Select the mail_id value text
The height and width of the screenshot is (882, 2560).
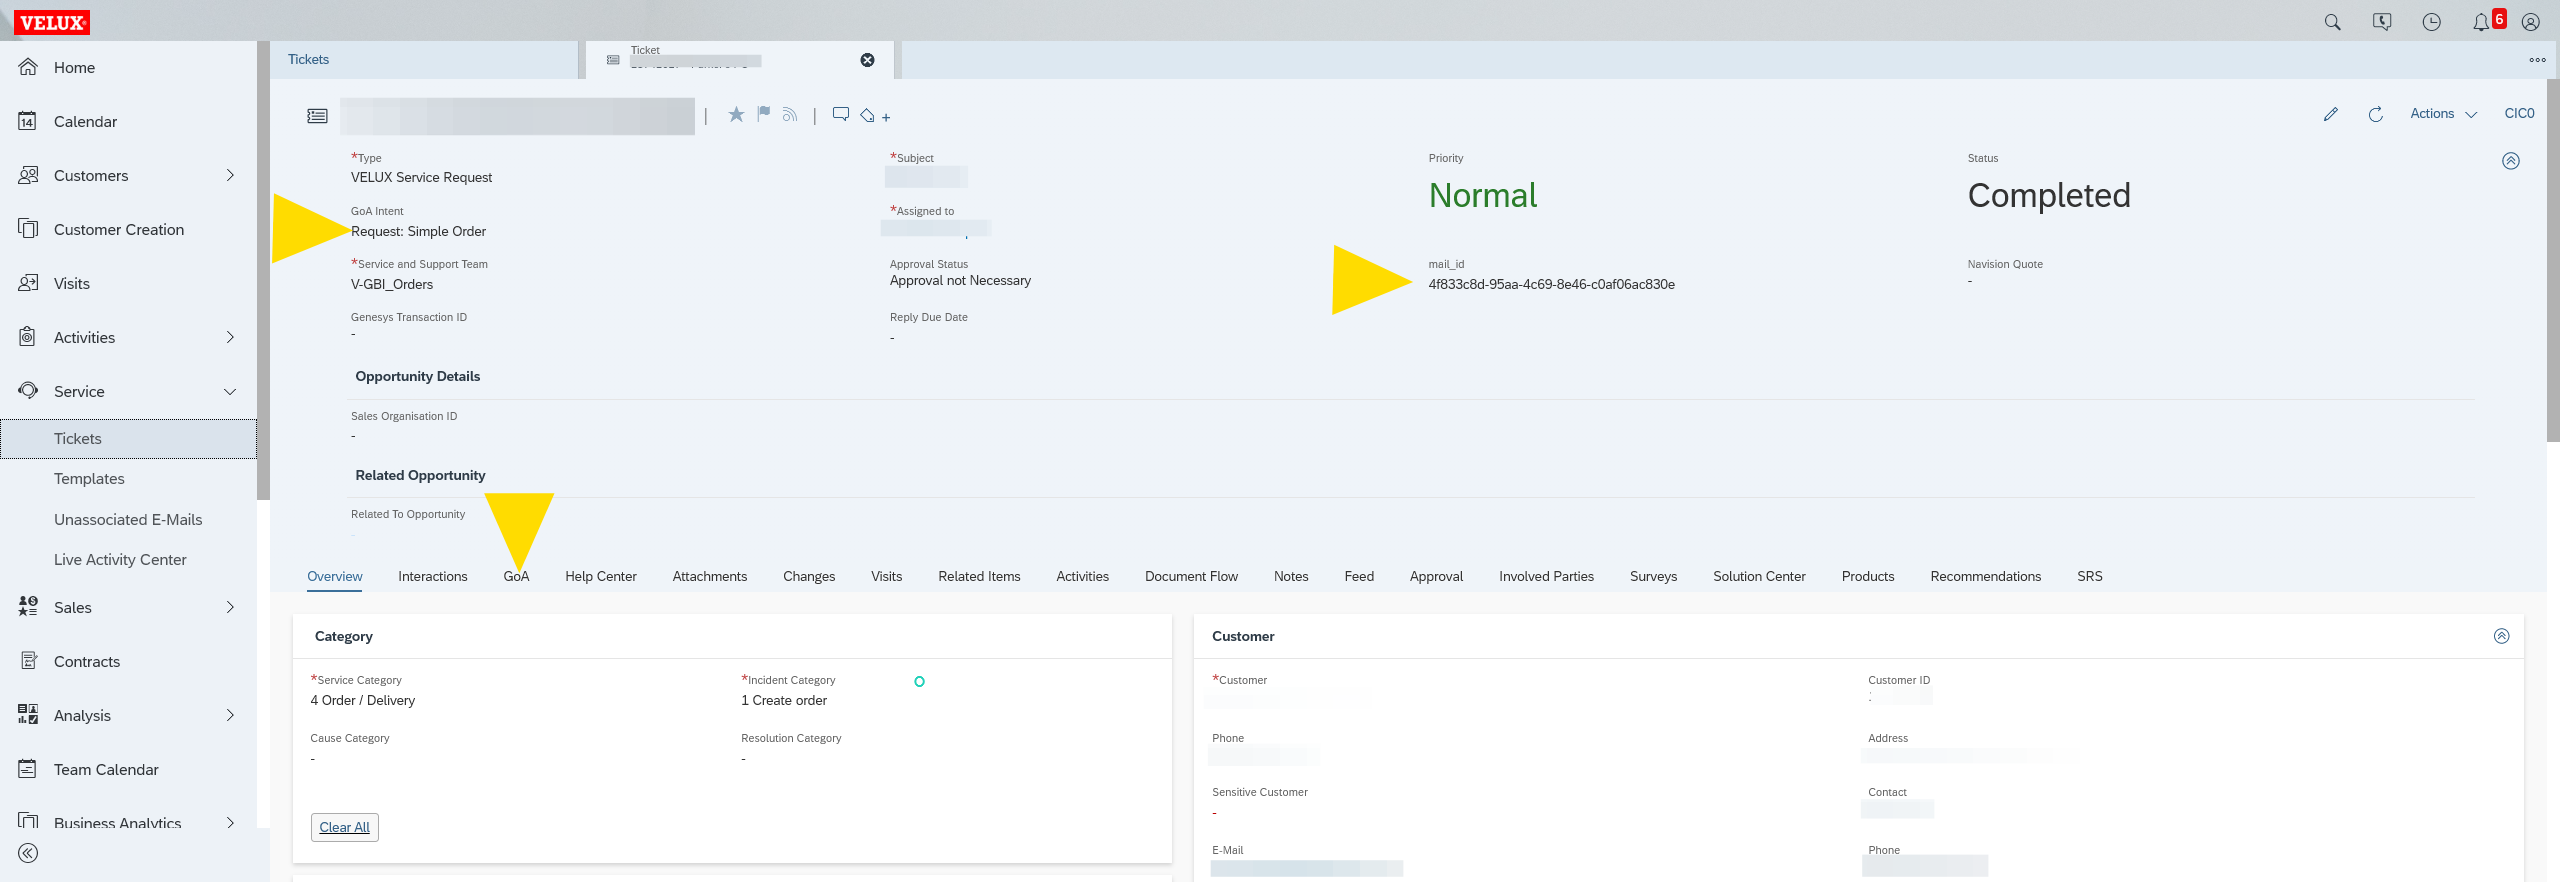[1551, 285]
